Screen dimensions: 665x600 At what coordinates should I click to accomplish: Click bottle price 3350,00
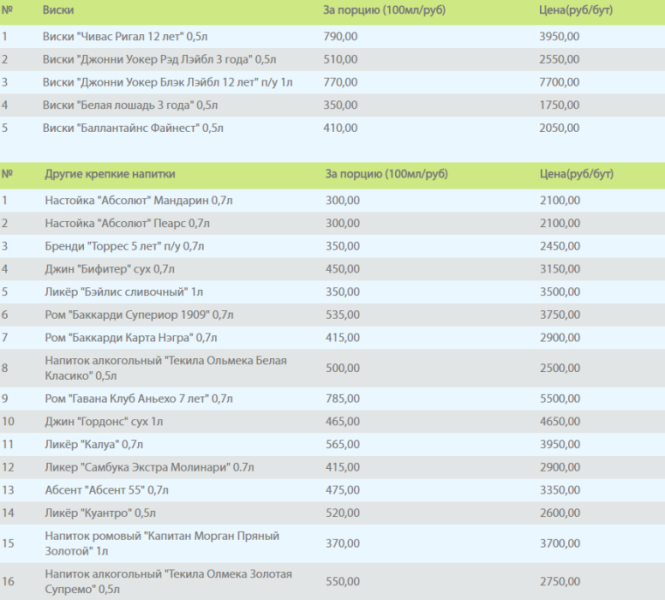(560, 490)
